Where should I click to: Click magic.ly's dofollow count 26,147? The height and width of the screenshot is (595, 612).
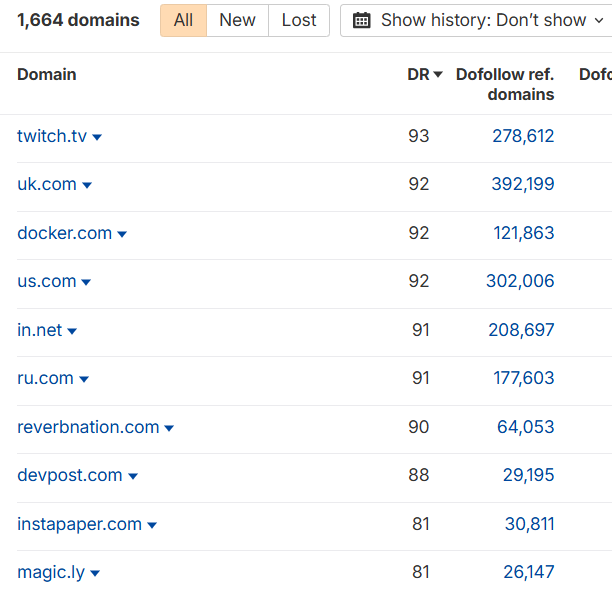(x=529, y=572)
